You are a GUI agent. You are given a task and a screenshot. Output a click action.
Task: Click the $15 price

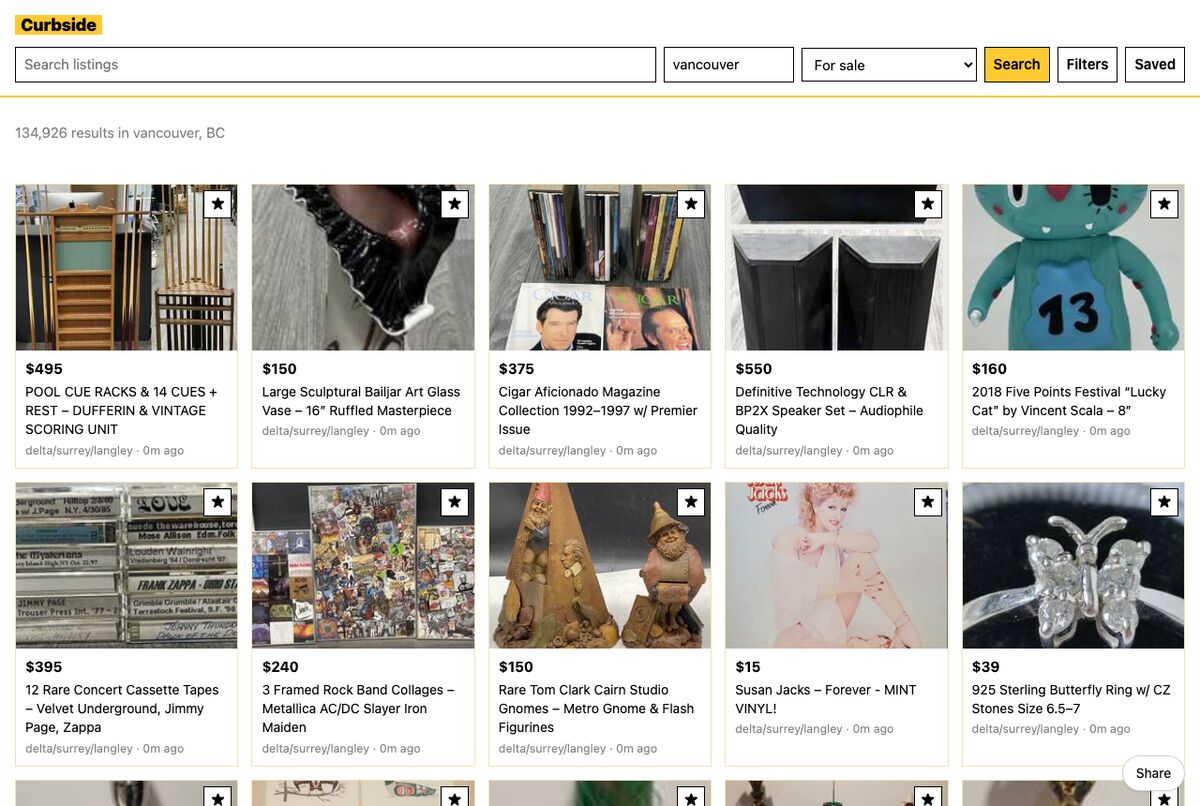(748, 666)
